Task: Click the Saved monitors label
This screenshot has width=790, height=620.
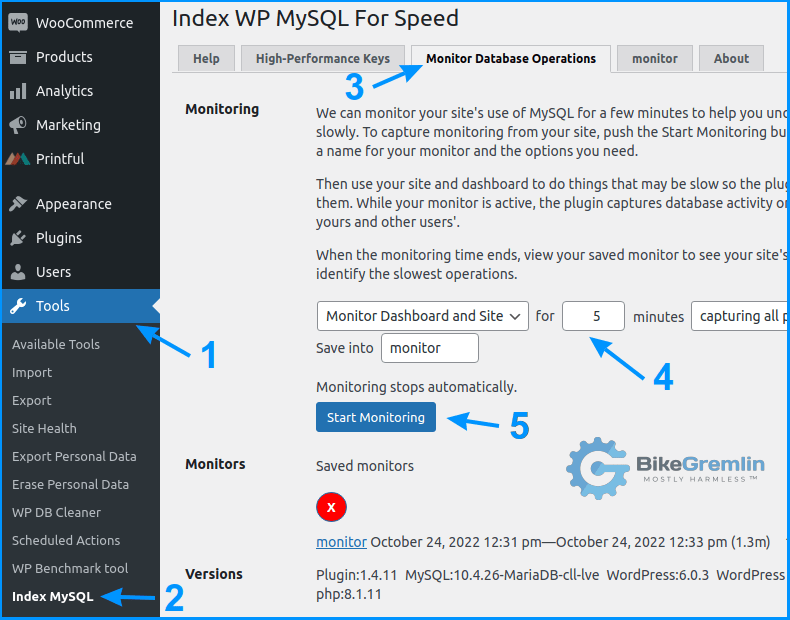Action: [365, 466]
